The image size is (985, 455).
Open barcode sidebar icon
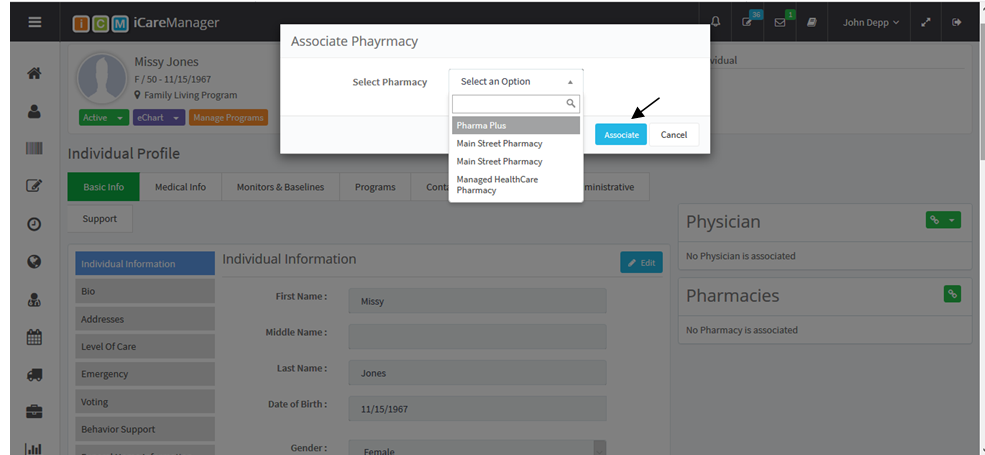[34, 148]
